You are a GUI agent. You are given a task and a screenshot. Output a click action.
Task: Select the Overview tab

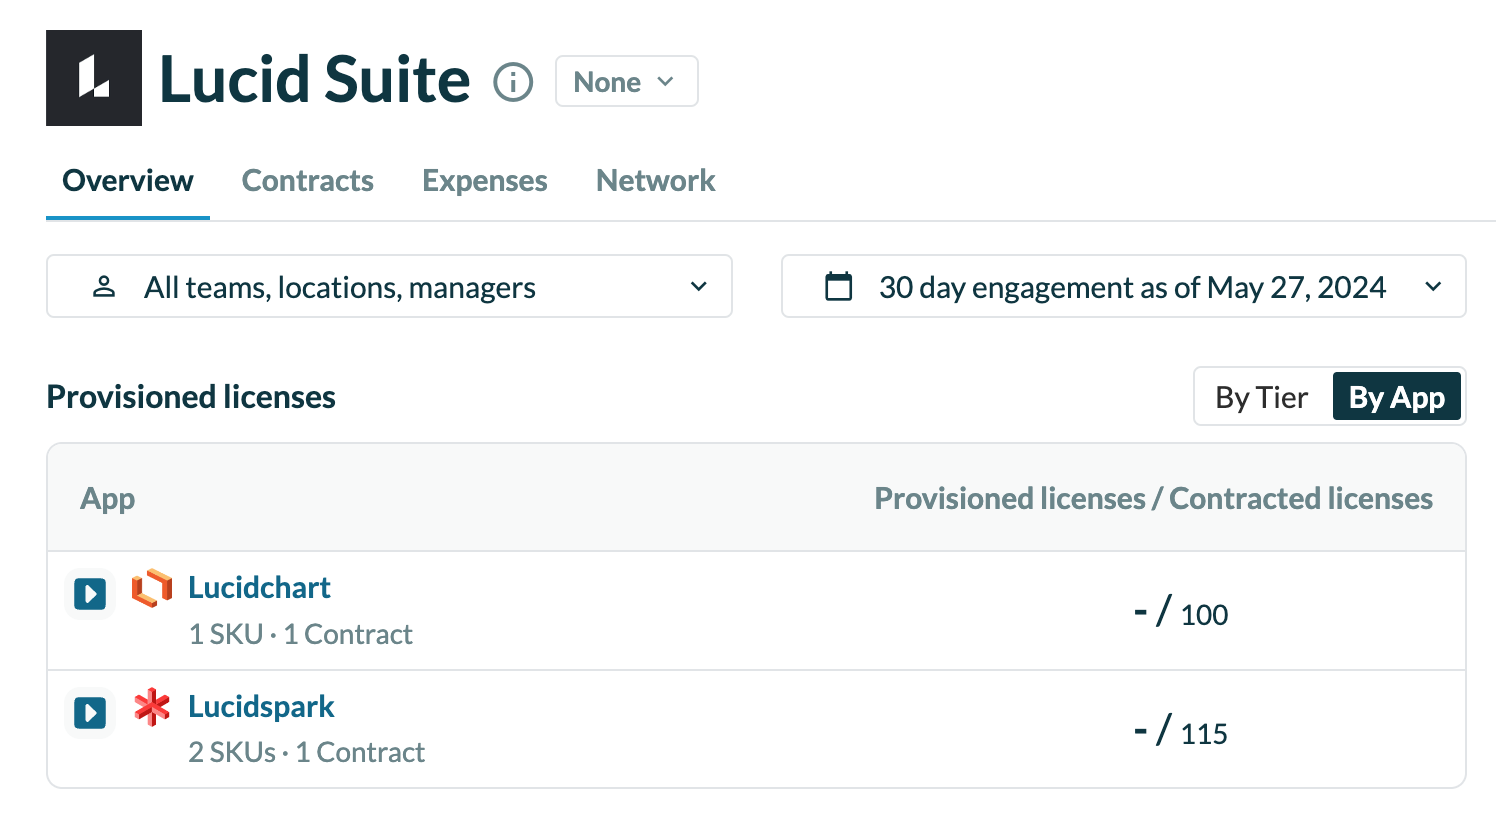(x=128, y=181)
